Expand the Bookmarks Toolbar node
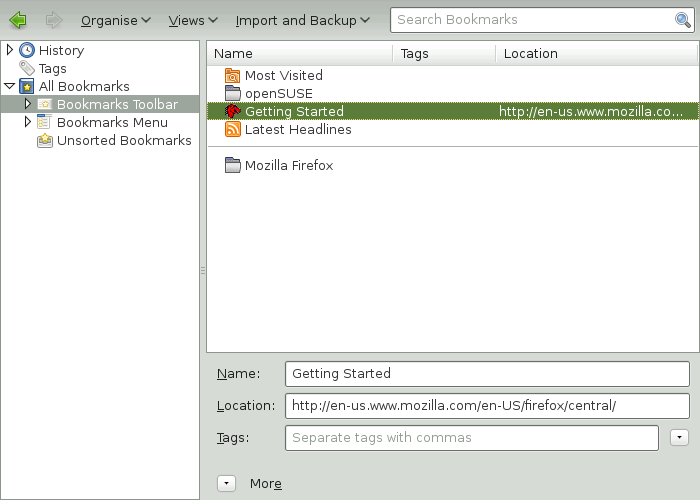The height and width of the screenshot is (500, 700). (28, 104)
